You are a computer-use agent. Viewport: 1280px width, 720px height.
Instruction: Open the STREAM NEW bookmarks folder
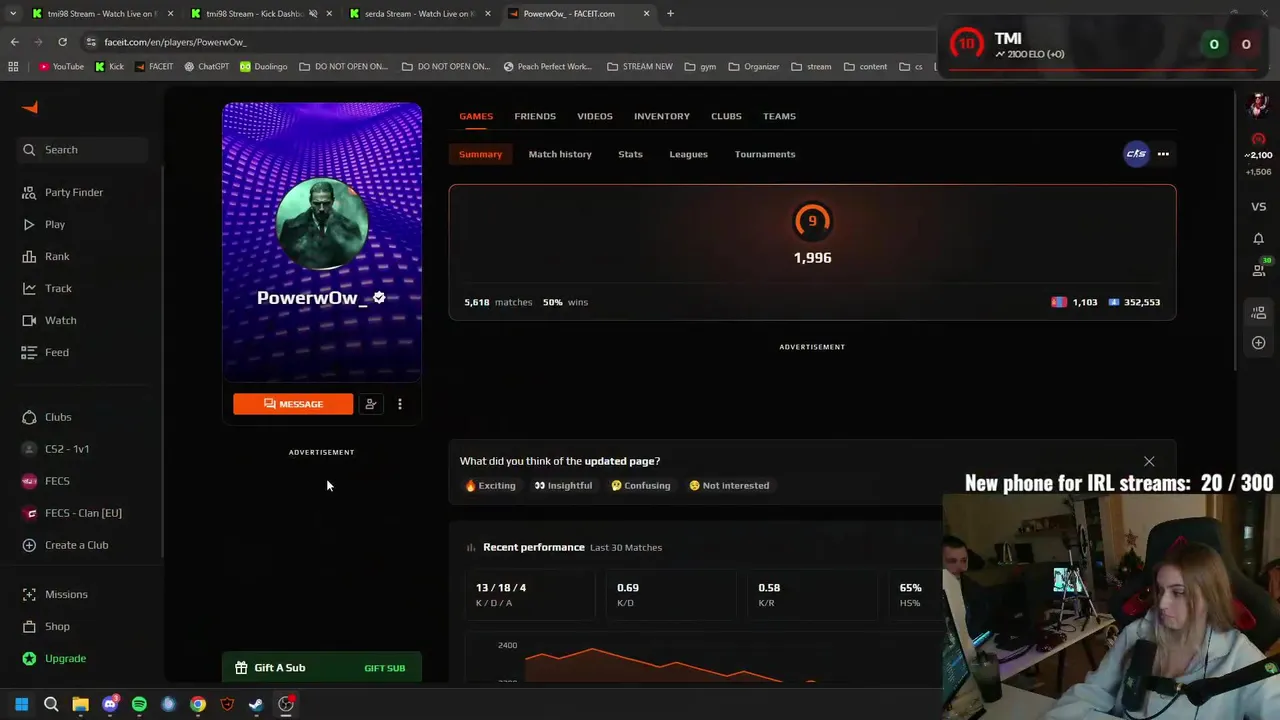[640, 67]
